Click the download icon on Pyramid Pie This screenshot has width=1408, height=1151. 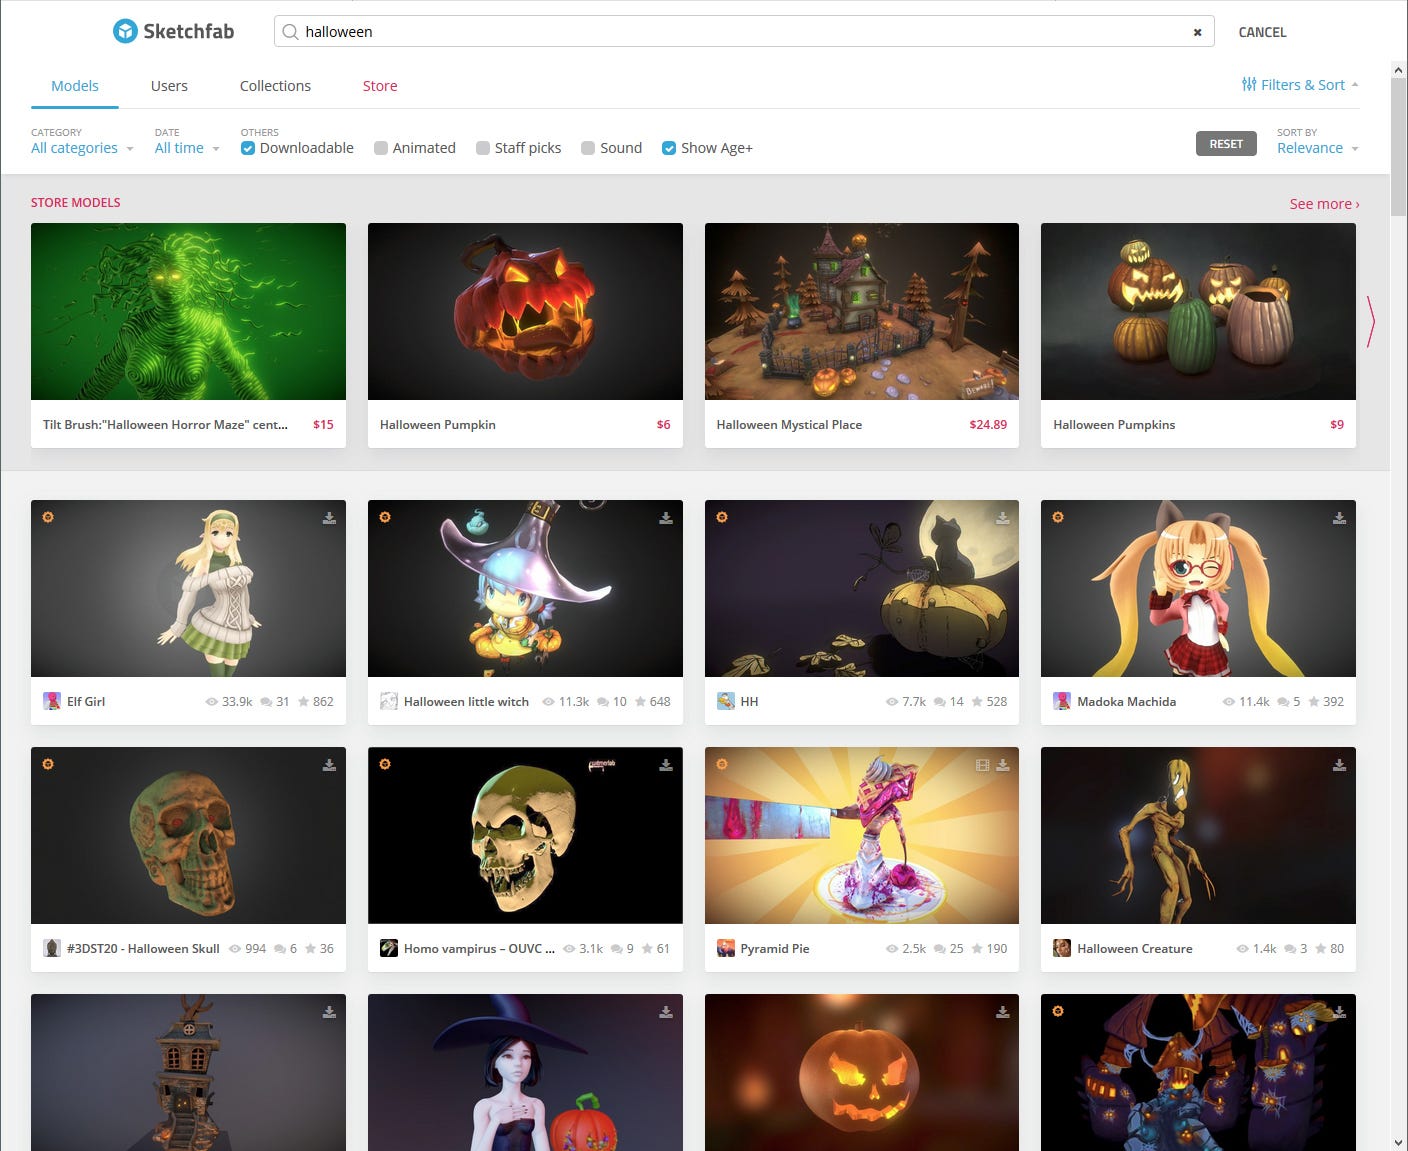tap(1003, 765)
